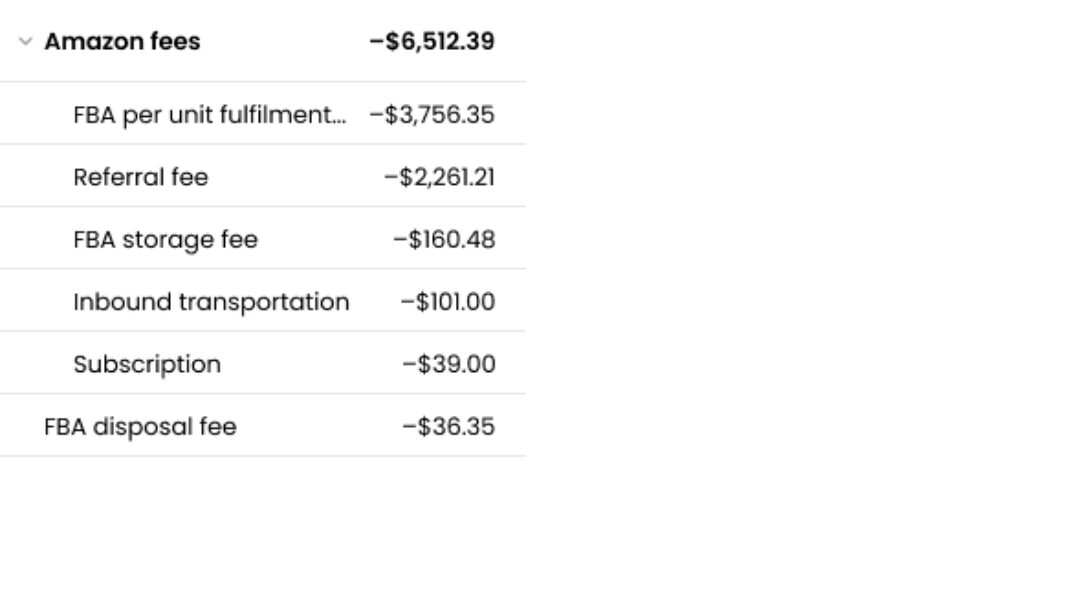Click empty space between Subscription label and amount
This screenshot has width=1080, height=608.
click(311, 364)
